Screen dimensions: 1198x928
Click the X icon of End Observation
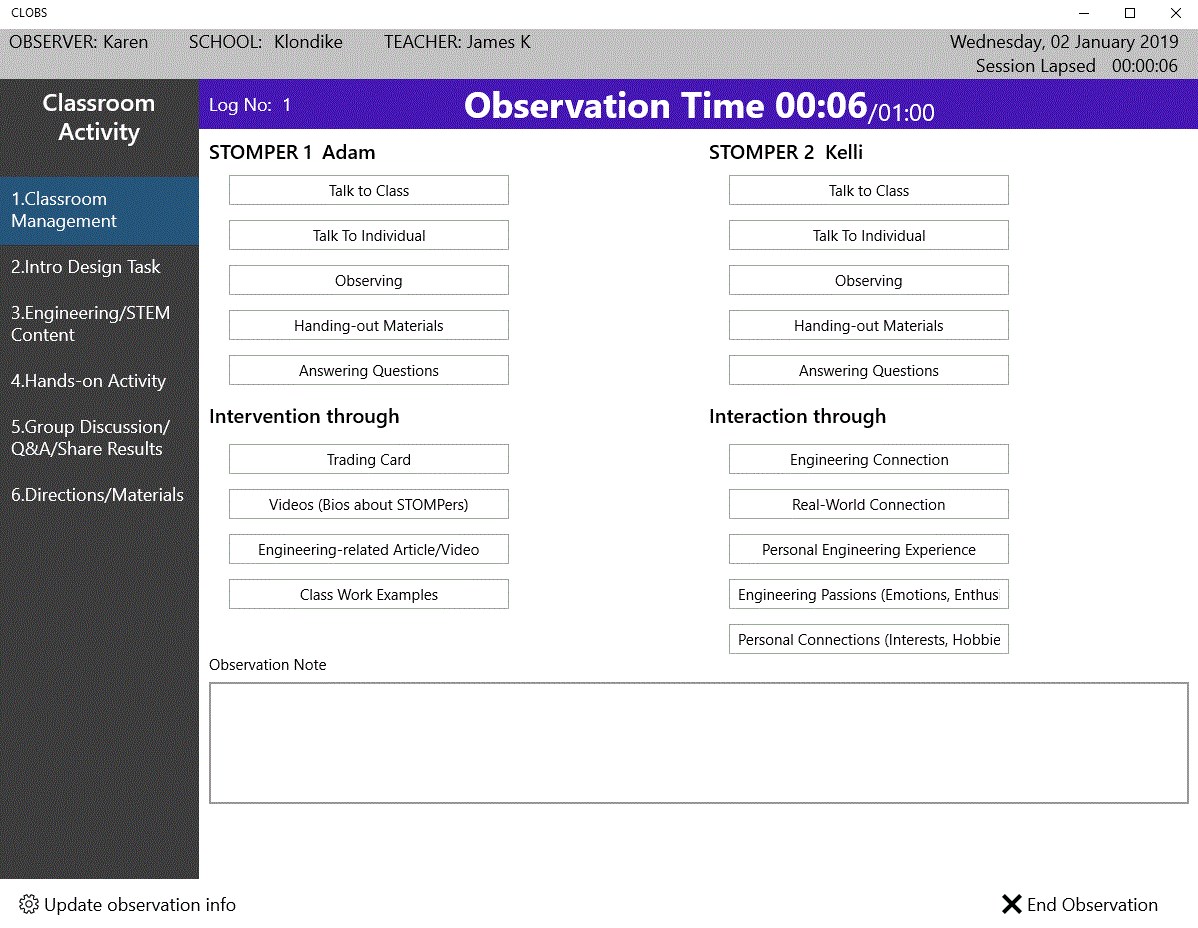[x=1011, y=904]
